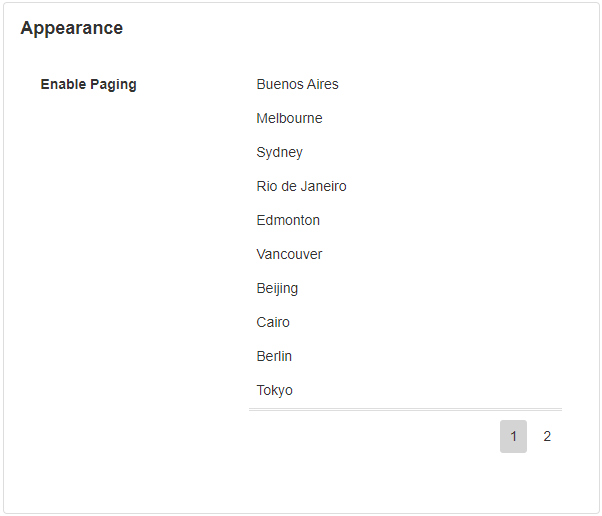
Task: Select Berlin from the list
Action: (x=274, y=357)
